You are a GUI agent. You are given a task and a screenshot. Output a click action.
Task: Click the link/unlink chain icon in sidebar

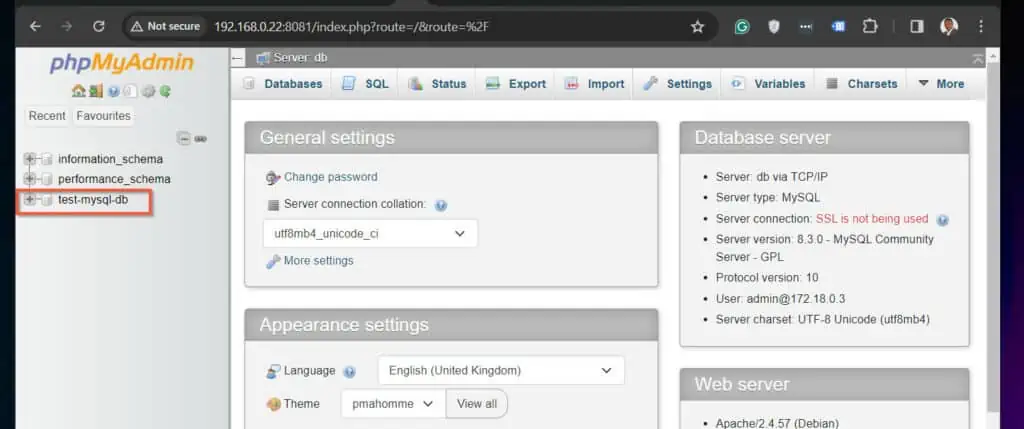point(200,138)
